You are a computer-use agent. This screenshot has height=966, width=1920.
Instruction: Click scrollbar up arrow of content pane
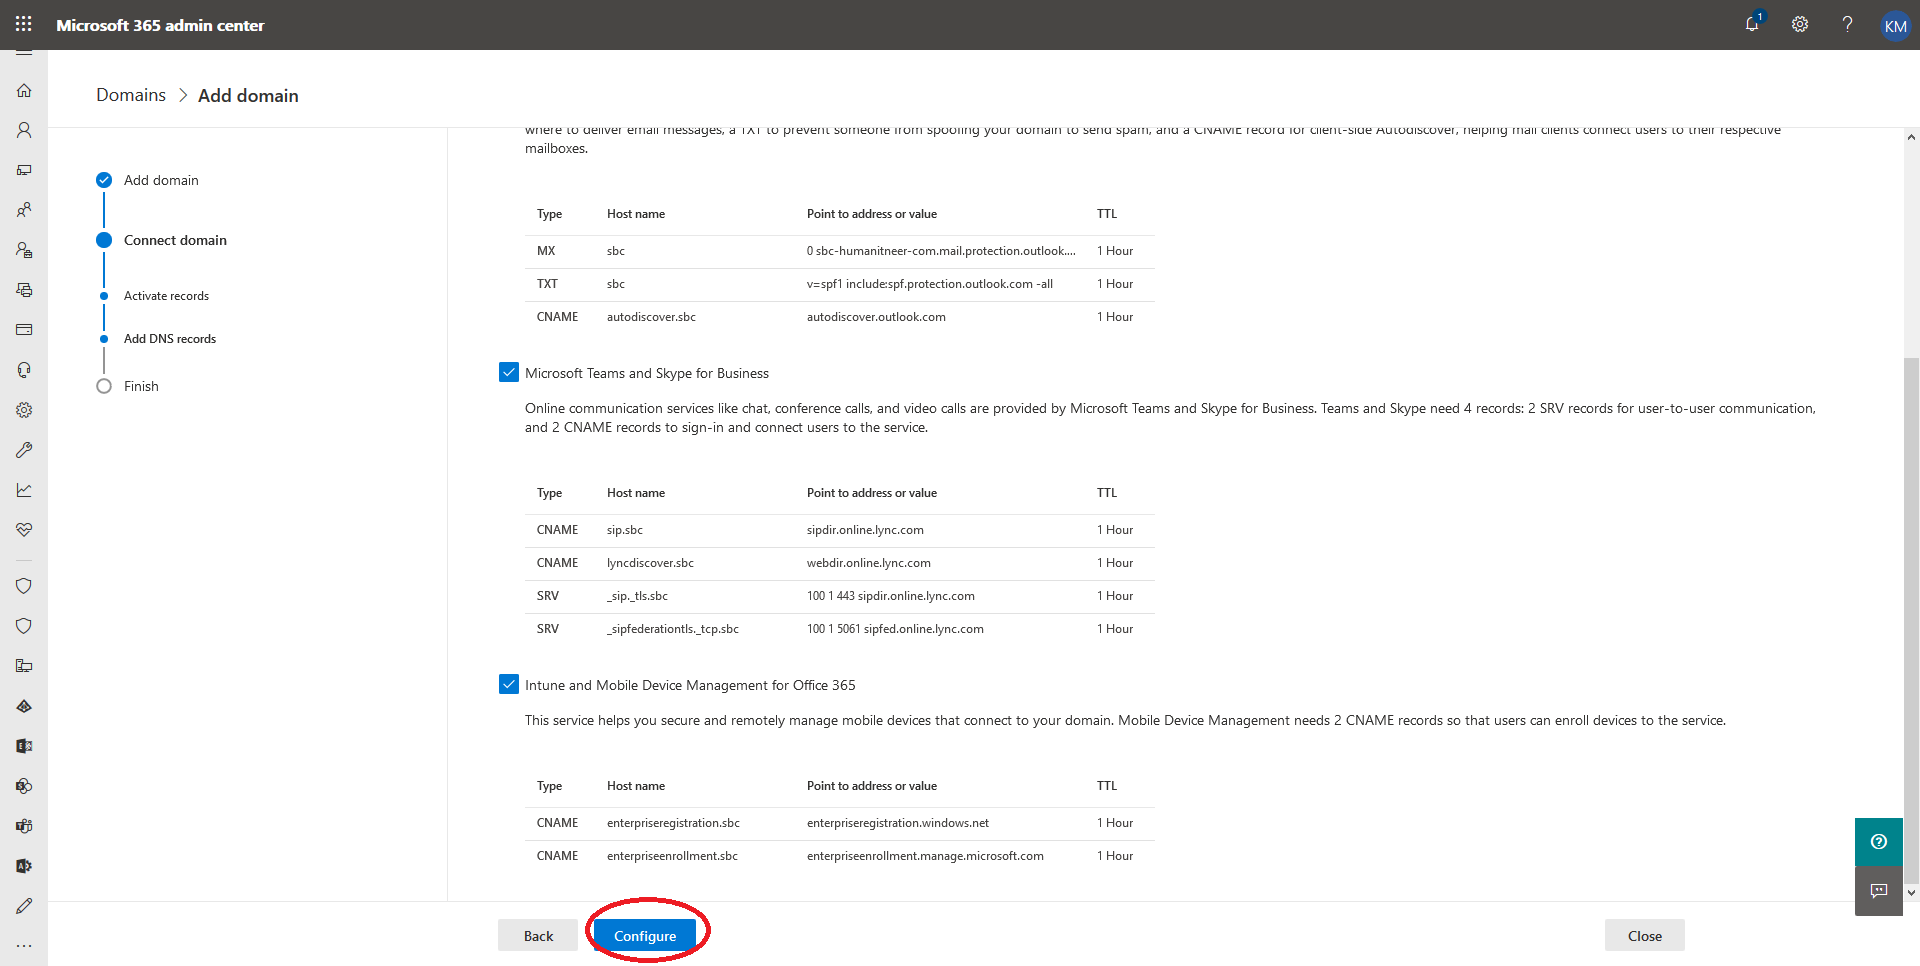click(x=1911, y=138)
